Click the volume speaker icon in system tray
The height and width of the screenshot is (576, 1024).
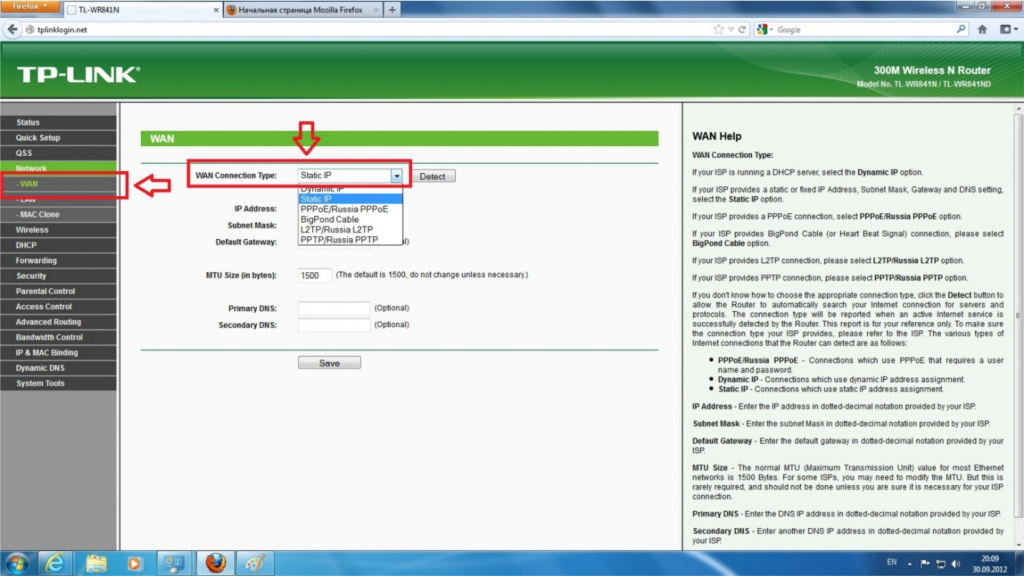(x=956, y=563)
